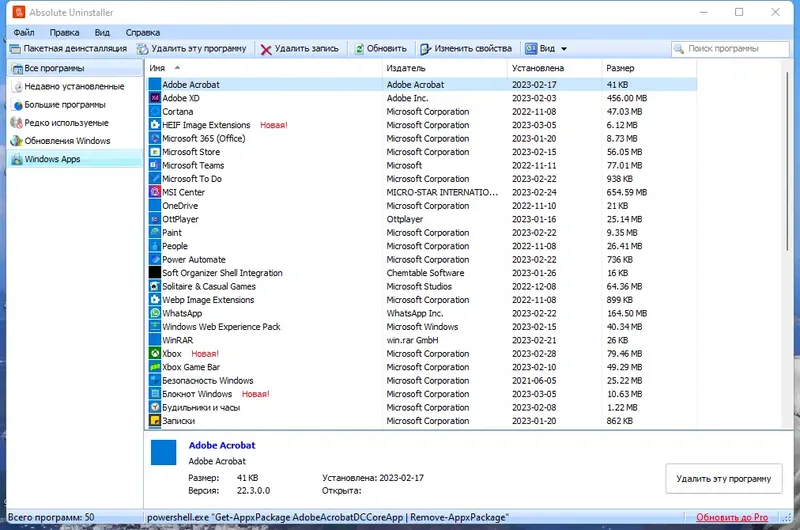Click the WhatsApp icon

(155, 313)
